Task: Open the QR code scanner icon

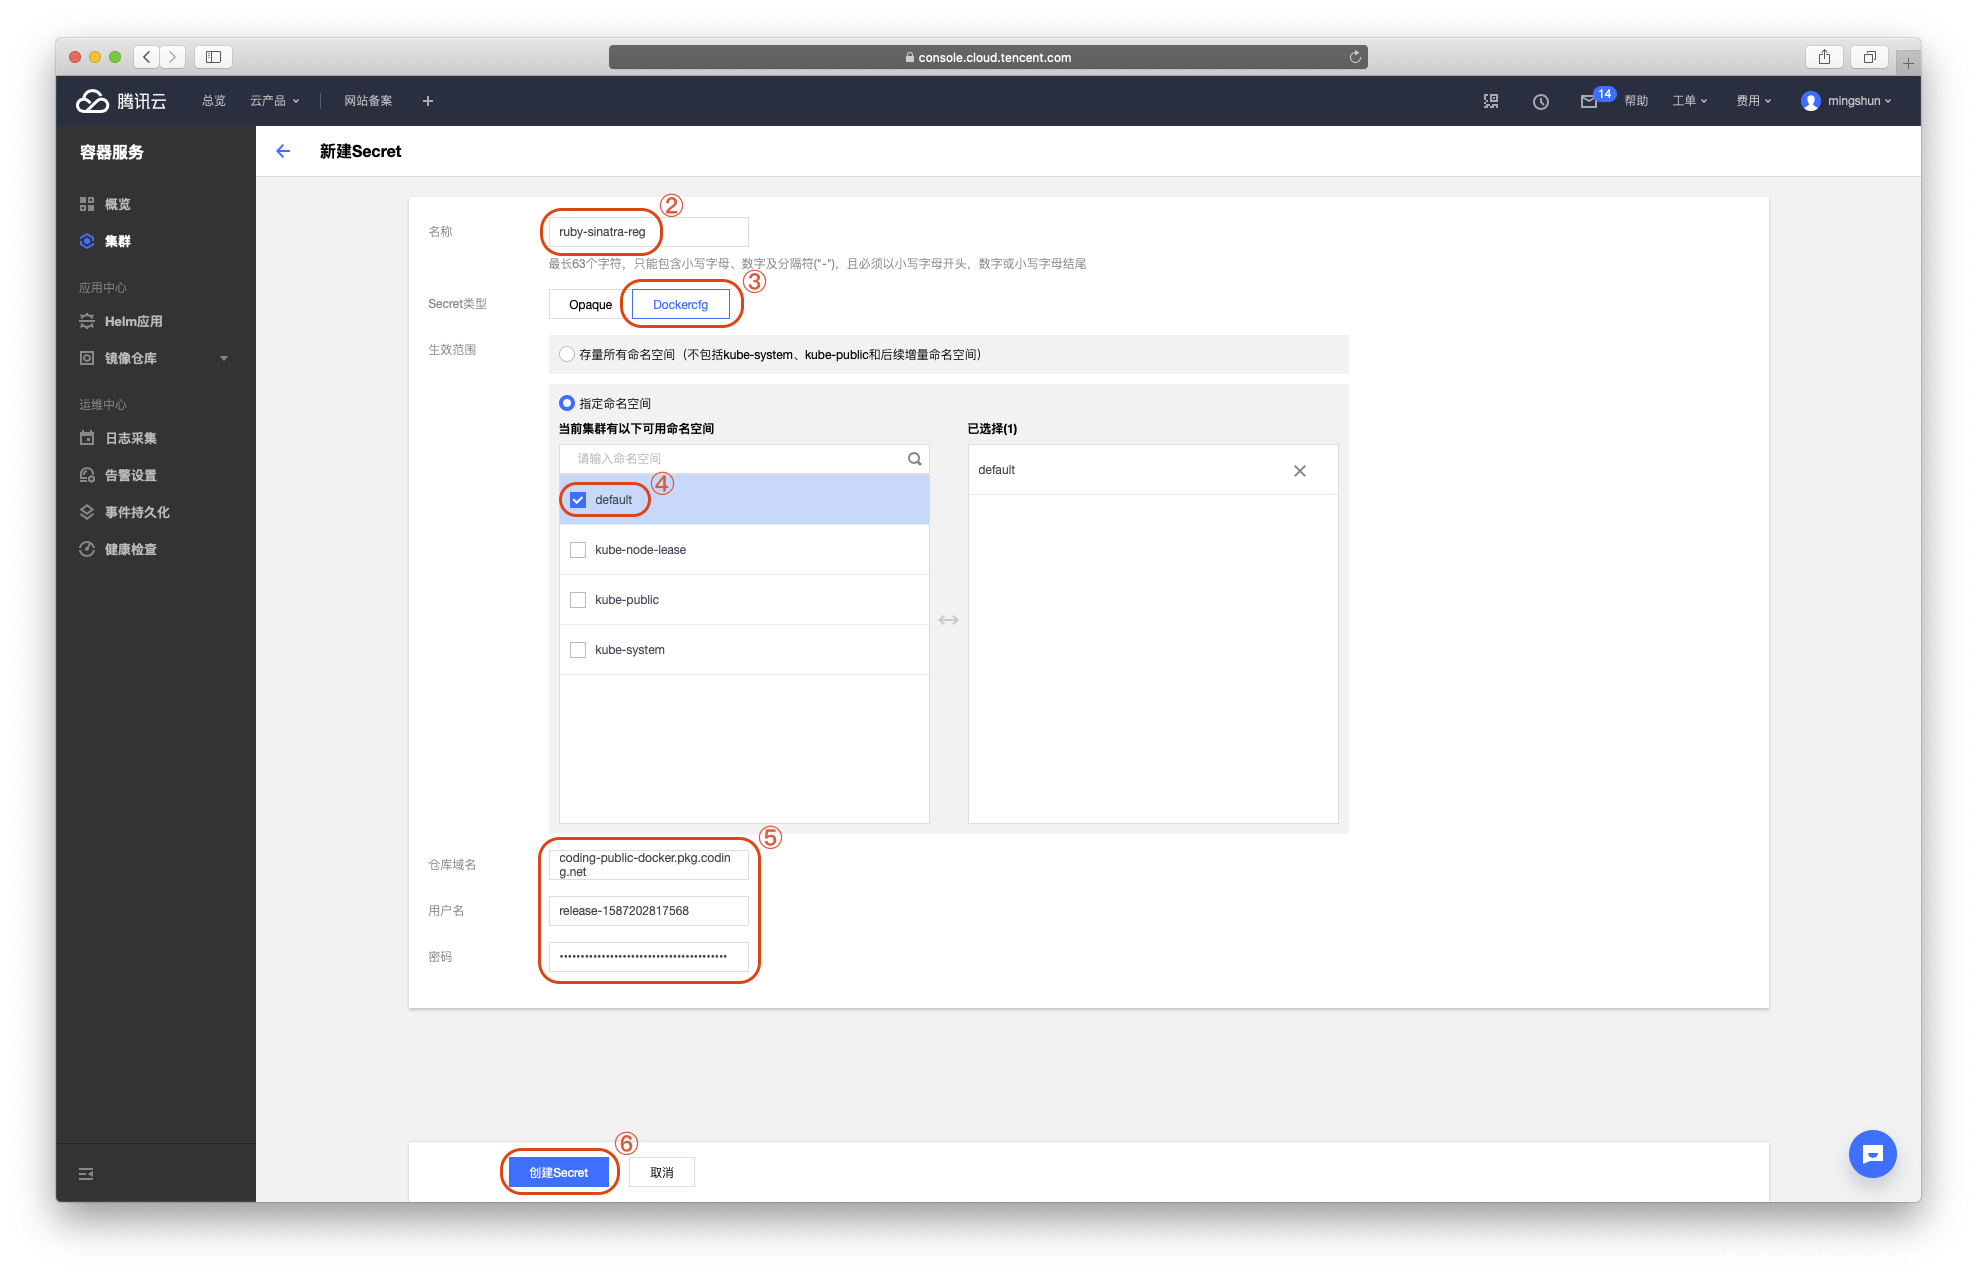Action: click(x=1490, y=101)
